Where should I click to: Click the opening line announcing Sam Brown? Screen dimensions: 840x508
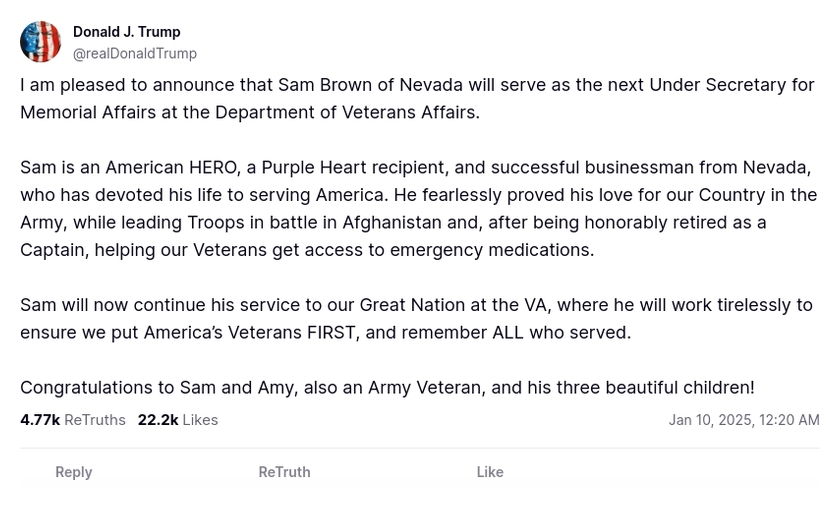pos(300,85)
